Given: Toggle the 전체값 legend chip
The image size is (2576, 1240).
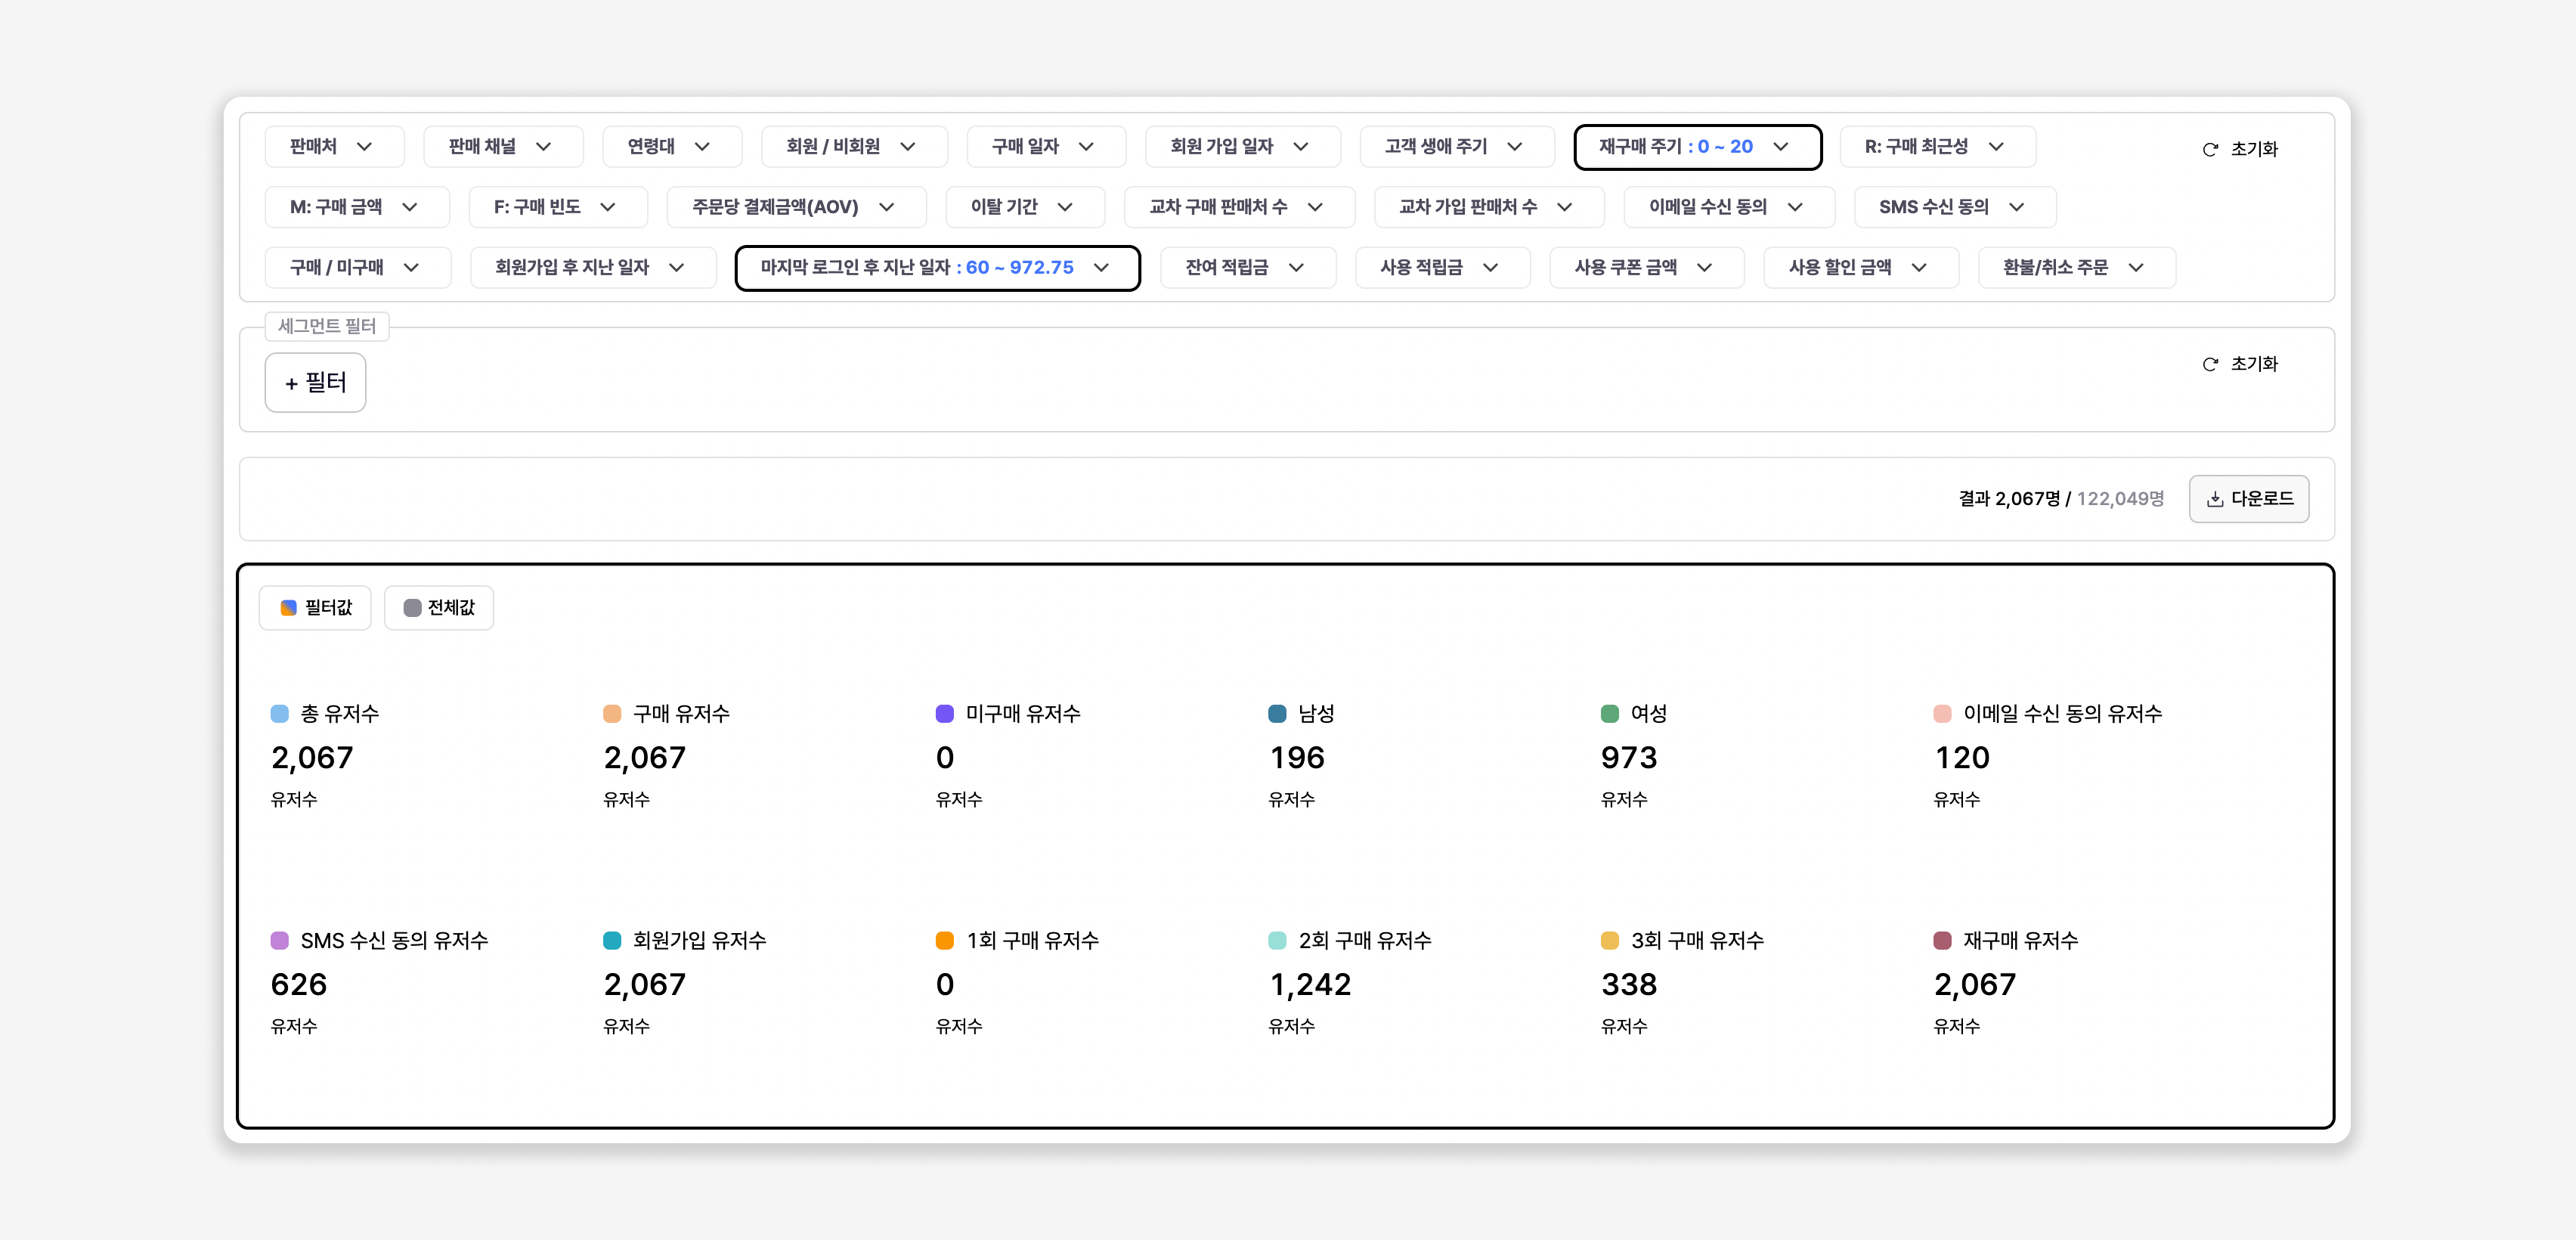Looking at the screenshot, I should tap(439, 607).
